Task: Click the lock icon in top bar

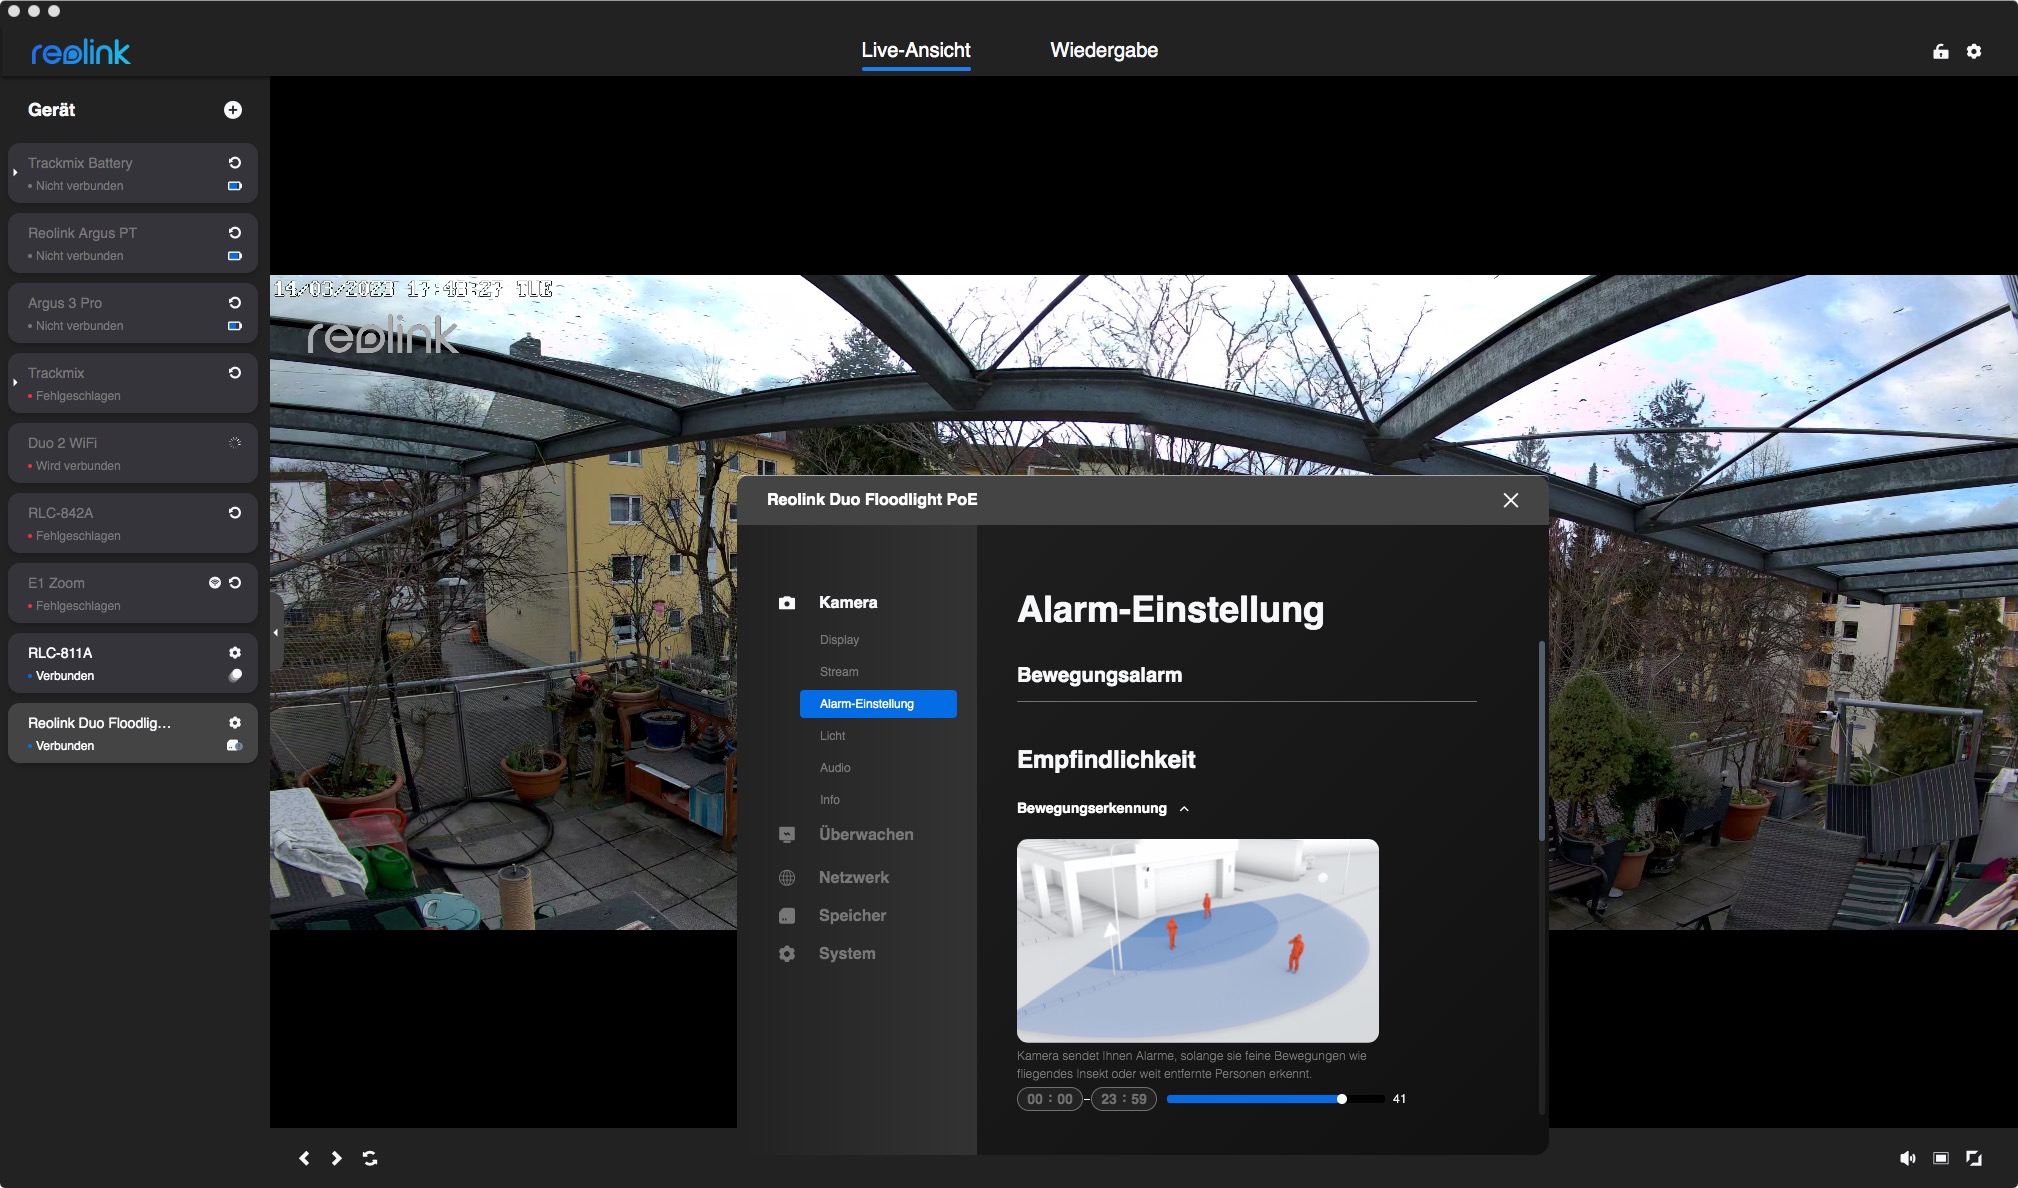Action: pyautogui.click(x=1940, y=52)
